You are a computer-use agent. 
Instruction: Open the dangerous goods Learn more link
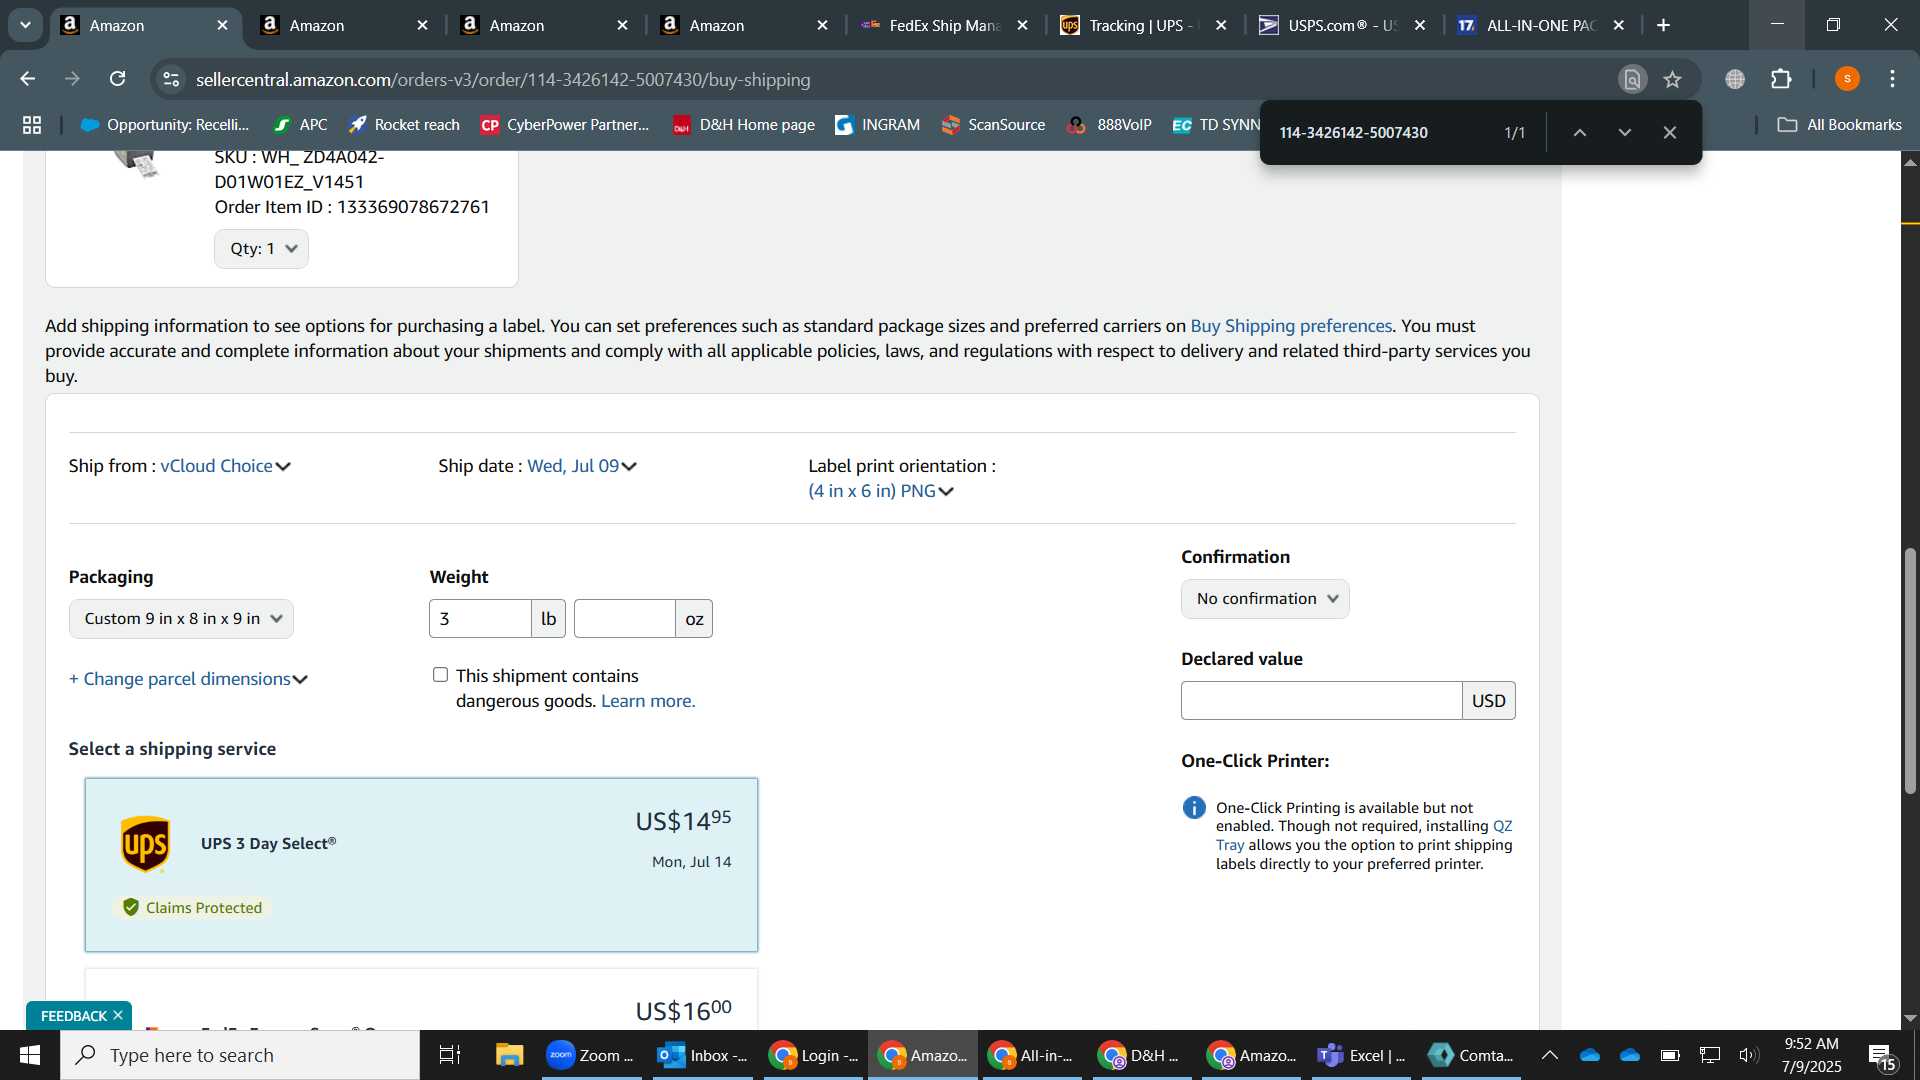[648, 701]
